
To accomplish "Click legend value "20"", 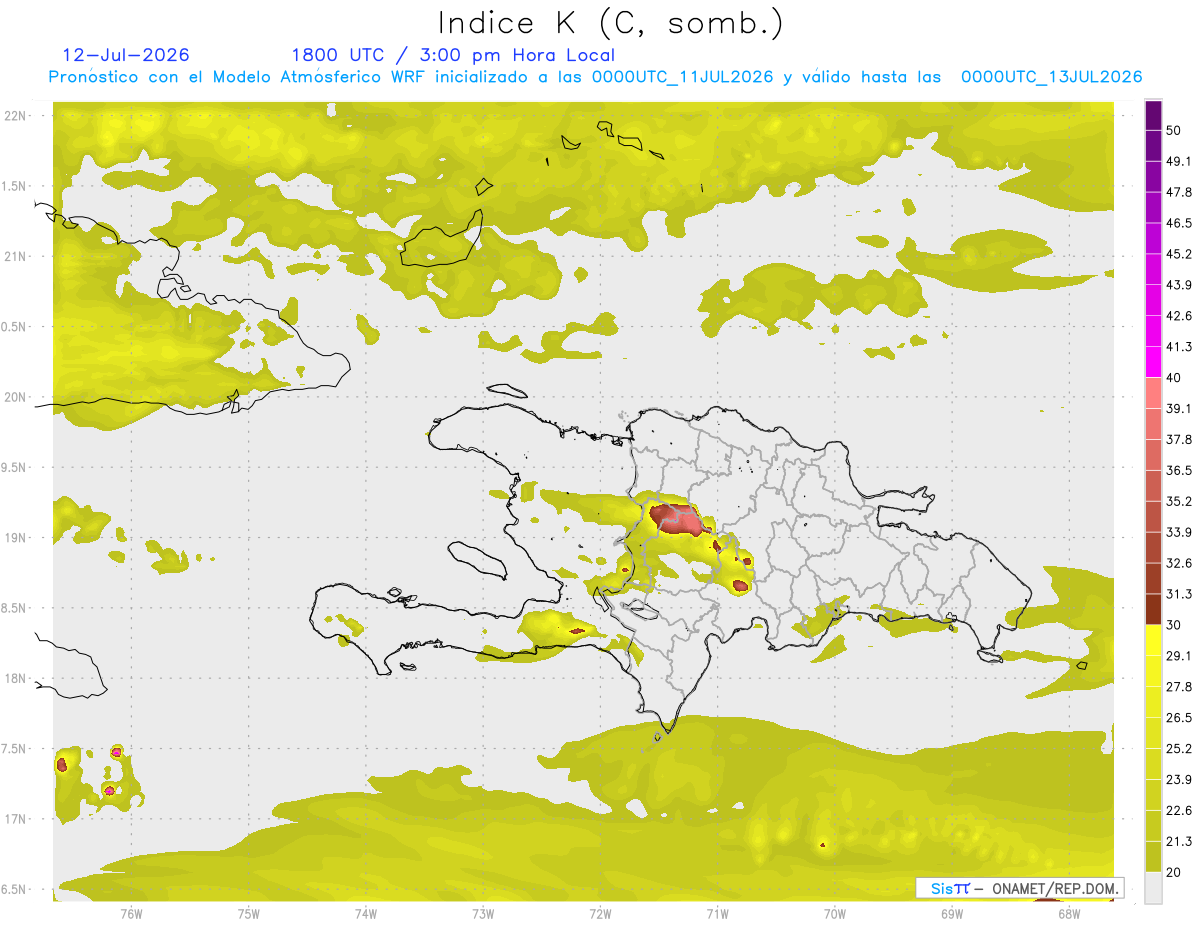I will [x=1174, y=872].
